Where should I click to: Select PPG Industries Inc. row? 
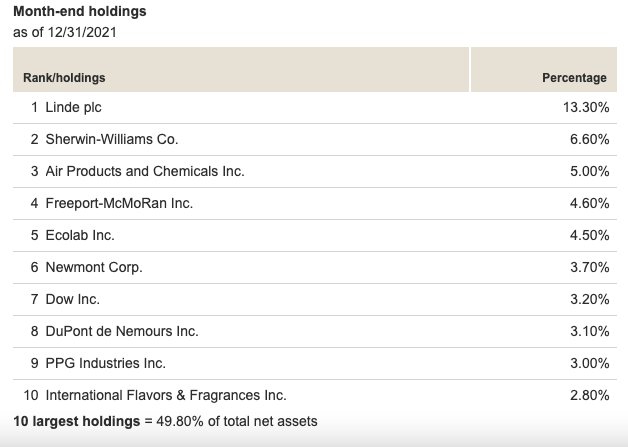point(315,363)
